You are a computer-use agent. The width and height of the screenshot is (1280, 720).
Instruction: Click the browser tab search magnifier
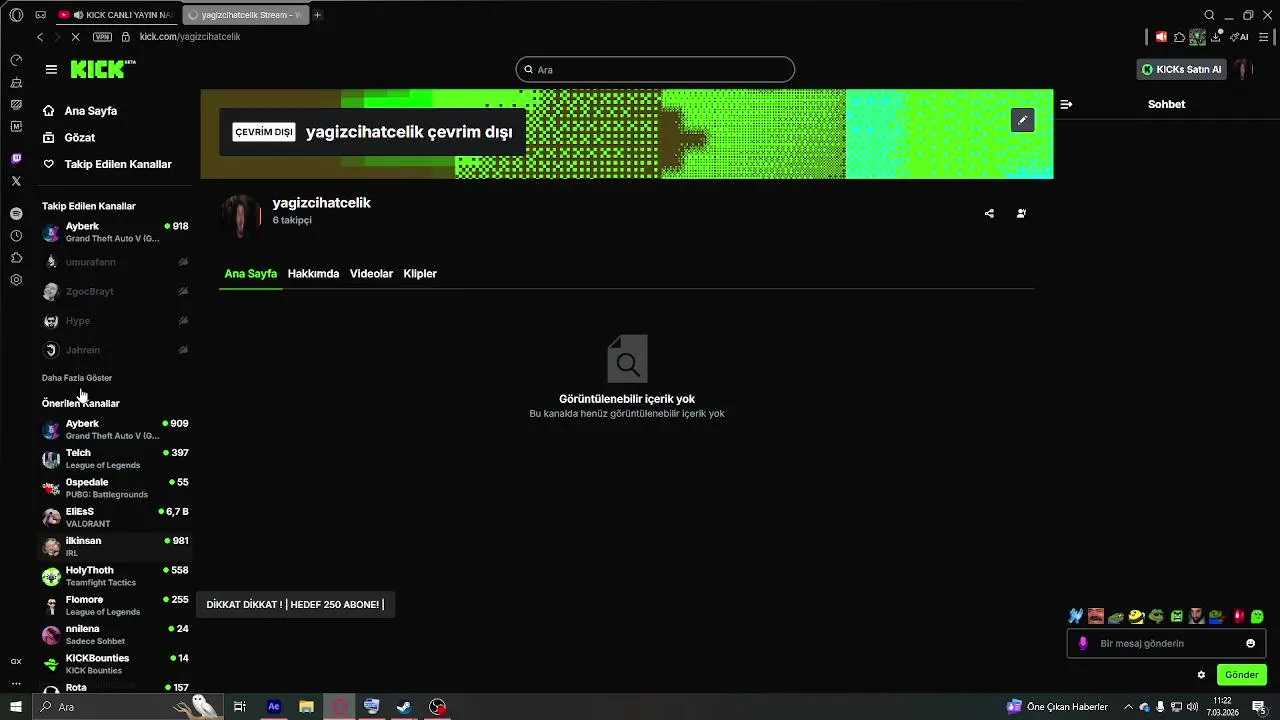(1209, 15)
